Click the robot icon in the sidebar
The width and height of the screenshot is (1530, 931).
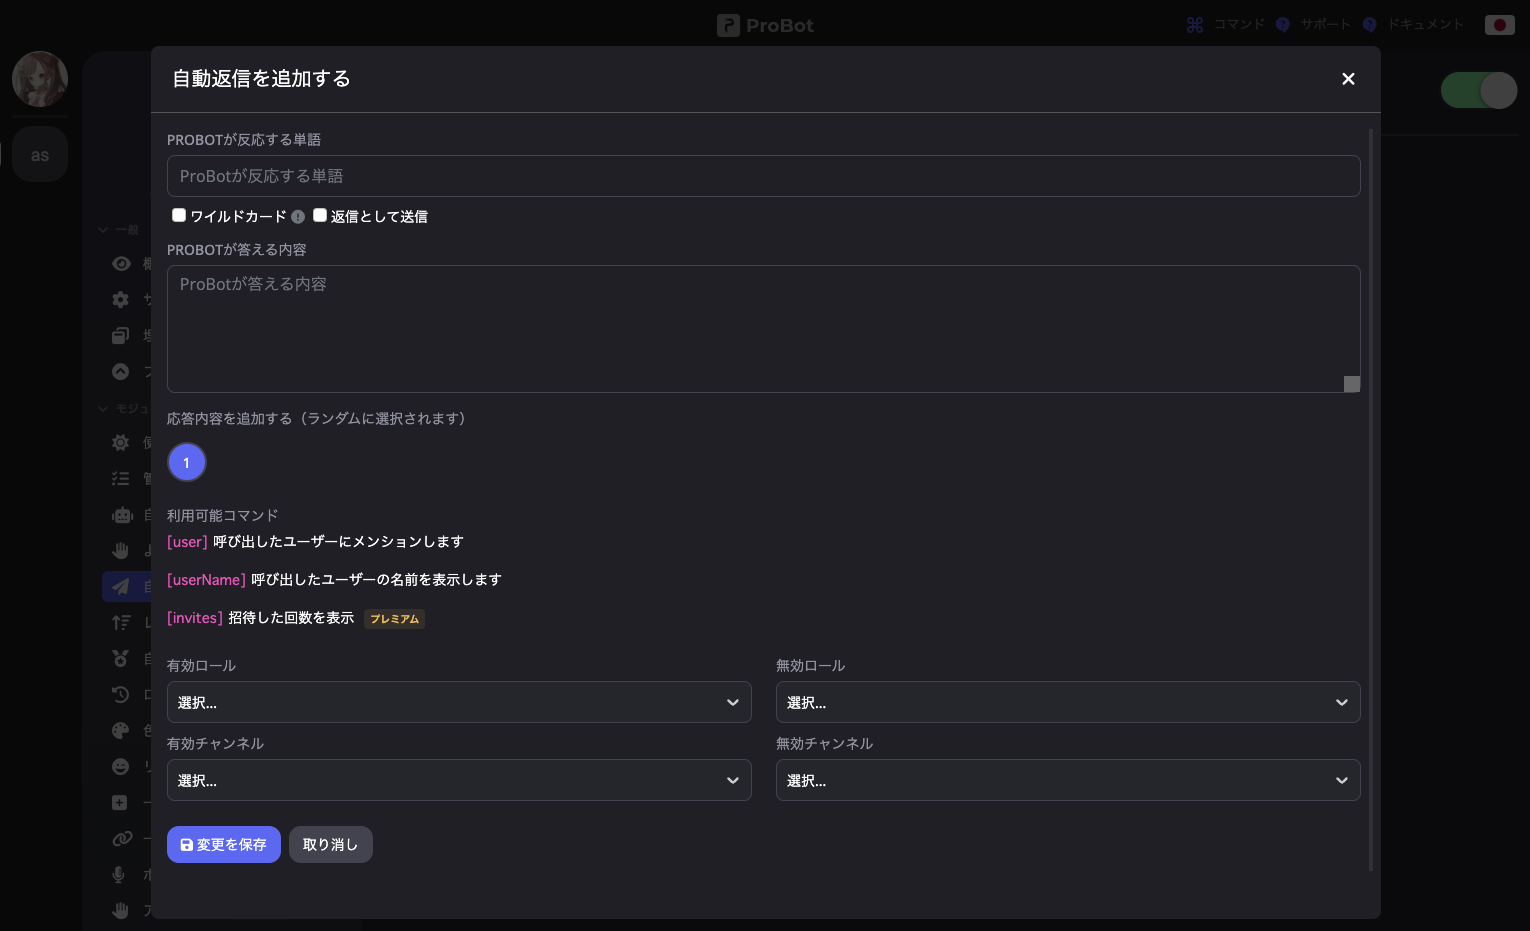coord(120,515)
